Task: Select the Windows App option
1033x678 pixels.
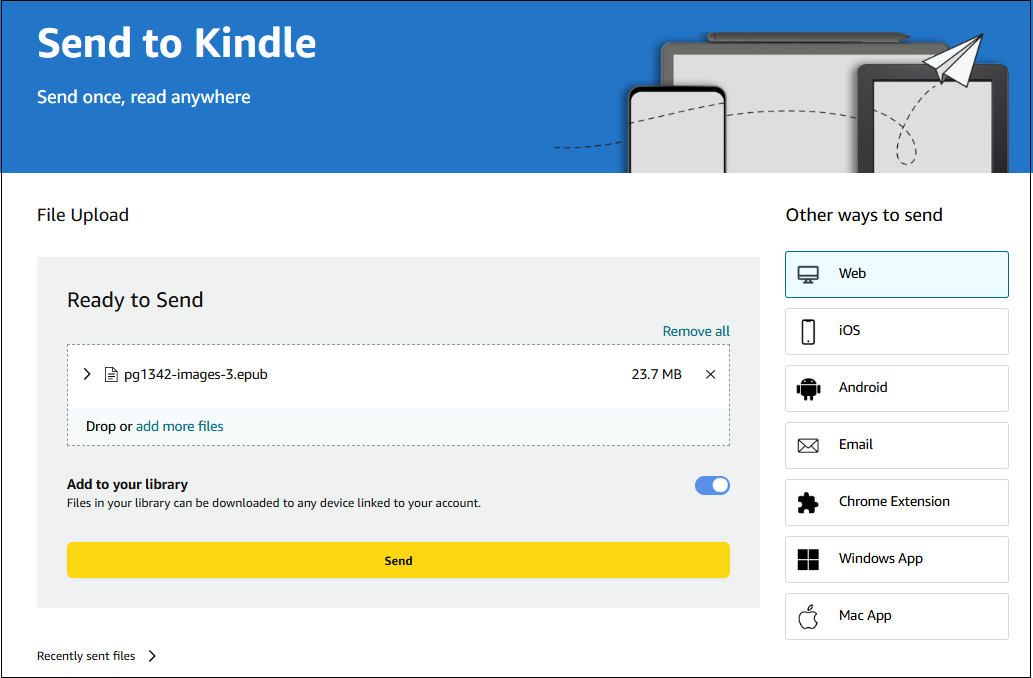Action: (x=897, y=559)
